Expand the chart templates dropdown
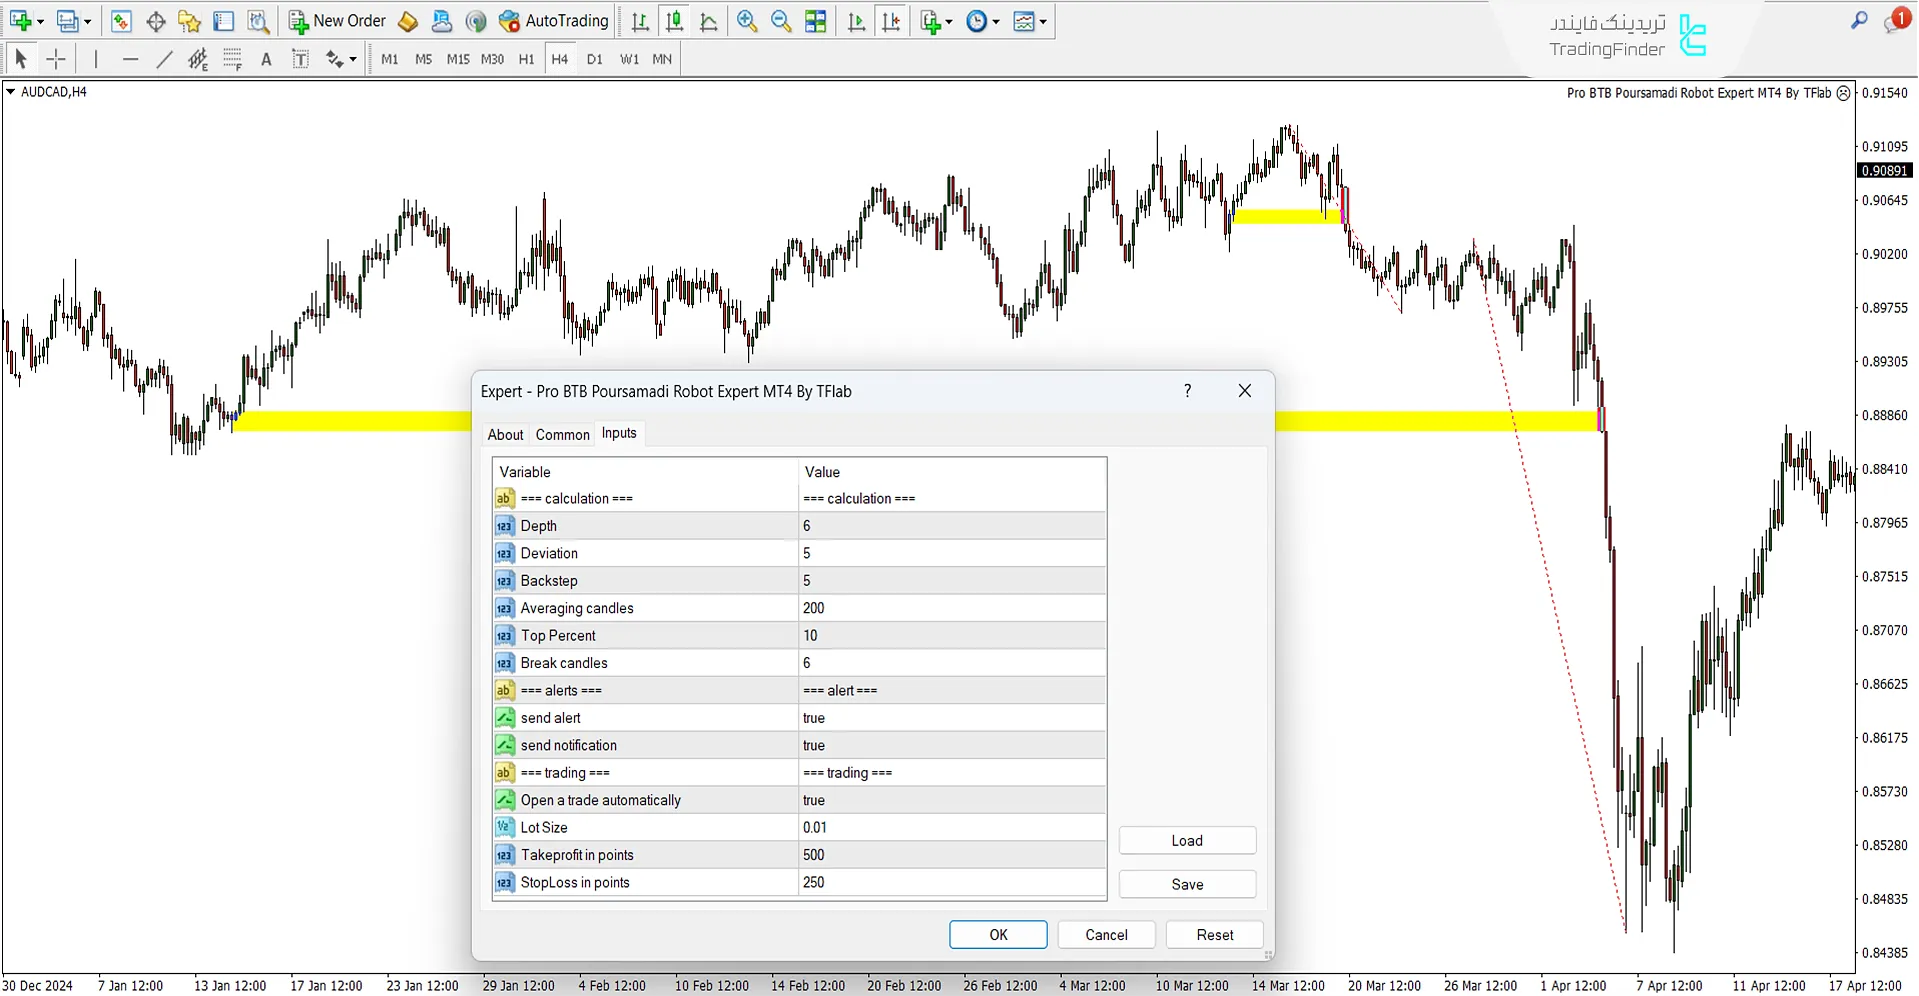This screenshot has width=1919, height=996. pyautogui.click(x=1043, y=21)
